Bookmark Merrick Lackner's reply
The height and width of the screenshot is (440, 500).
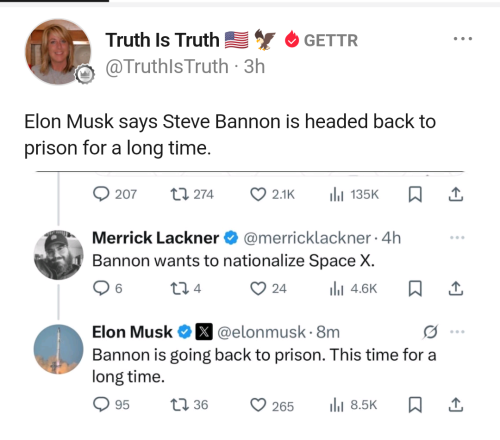click(415, 288)
